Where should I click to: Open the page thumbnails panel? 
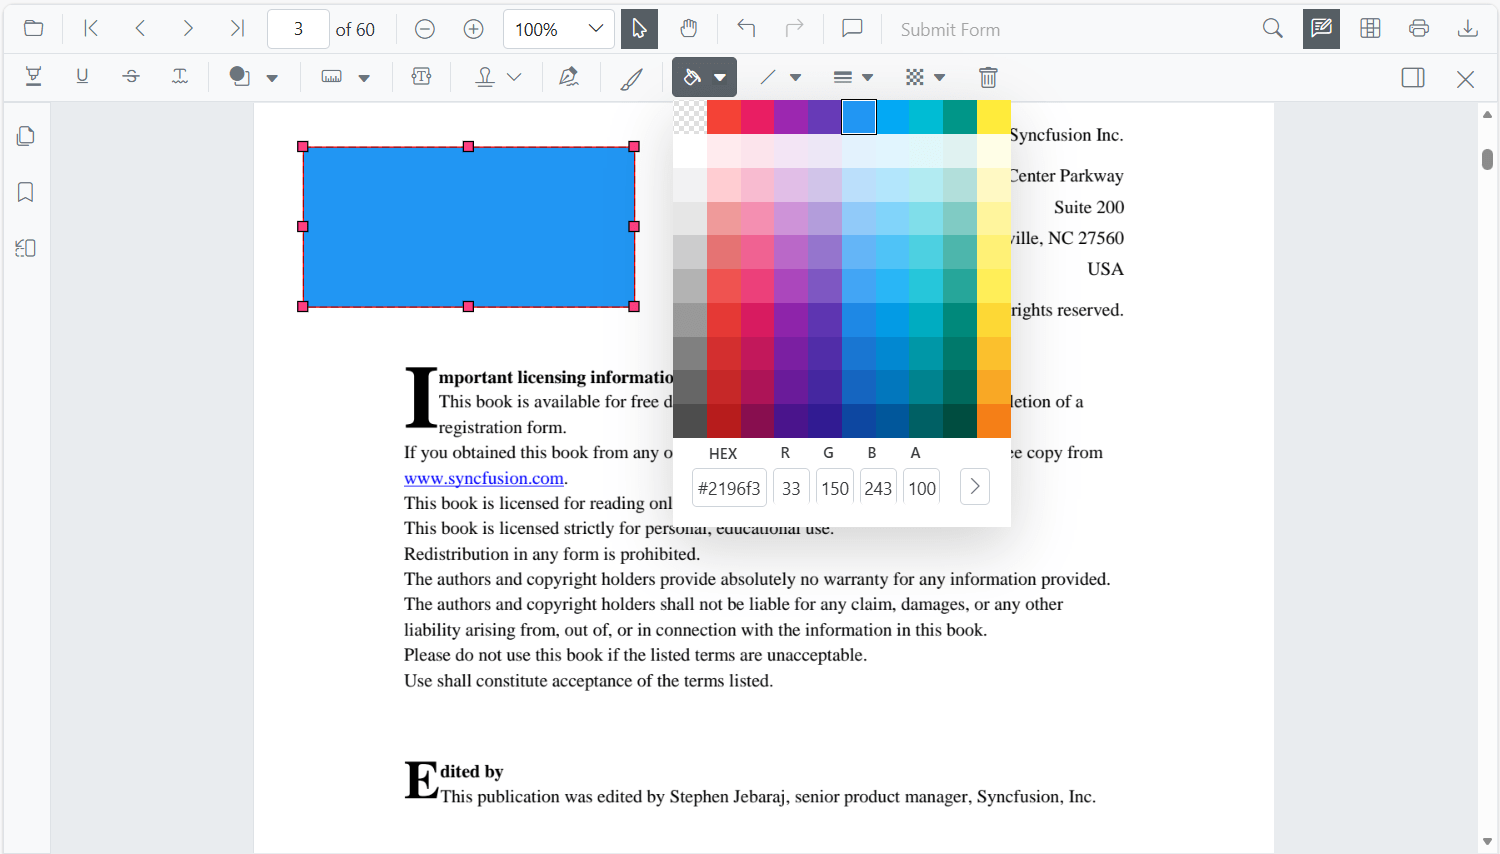tap(25, 135)
